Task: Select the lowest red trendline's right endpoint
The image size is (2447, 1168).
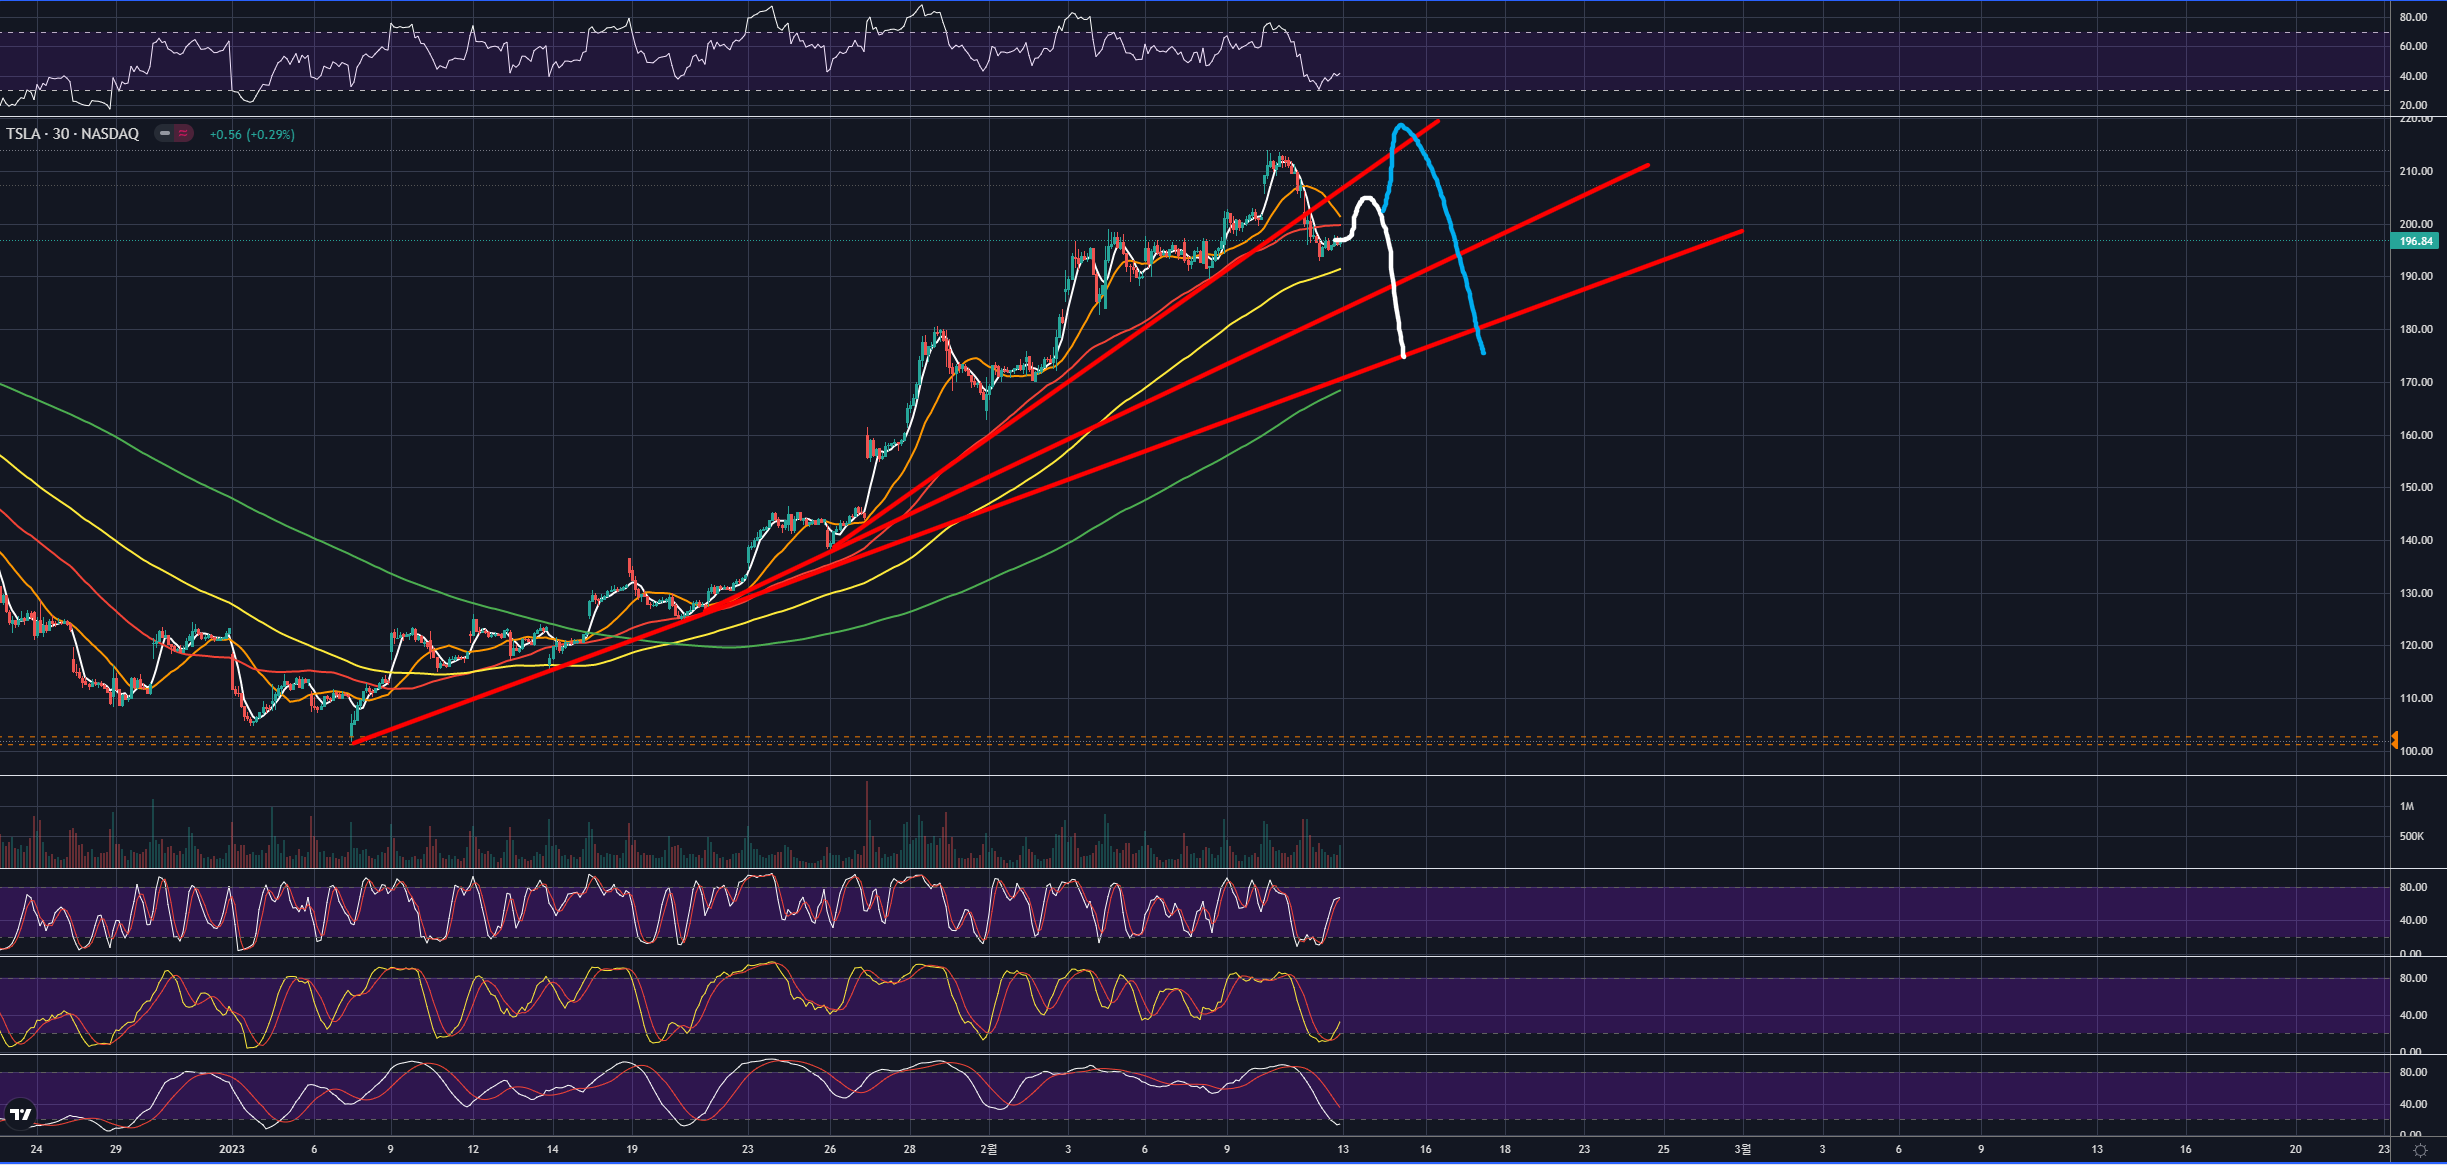Action: 1740,232
